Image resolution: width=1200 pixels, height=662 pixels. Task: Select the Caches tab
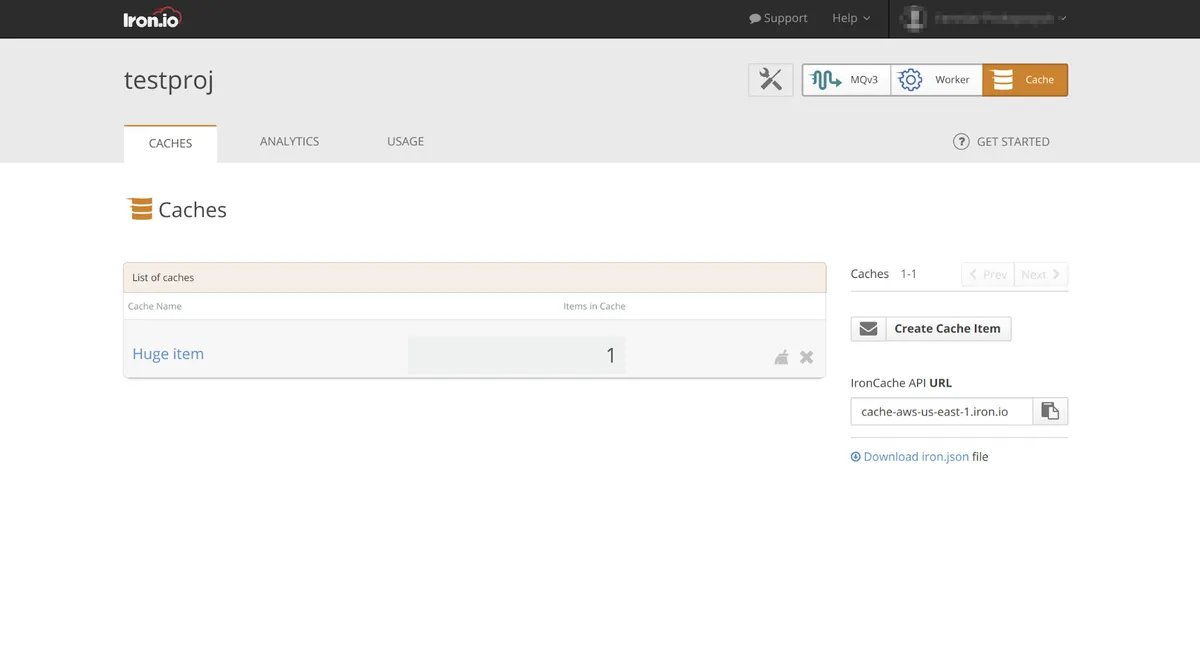[x=170, y=143]
